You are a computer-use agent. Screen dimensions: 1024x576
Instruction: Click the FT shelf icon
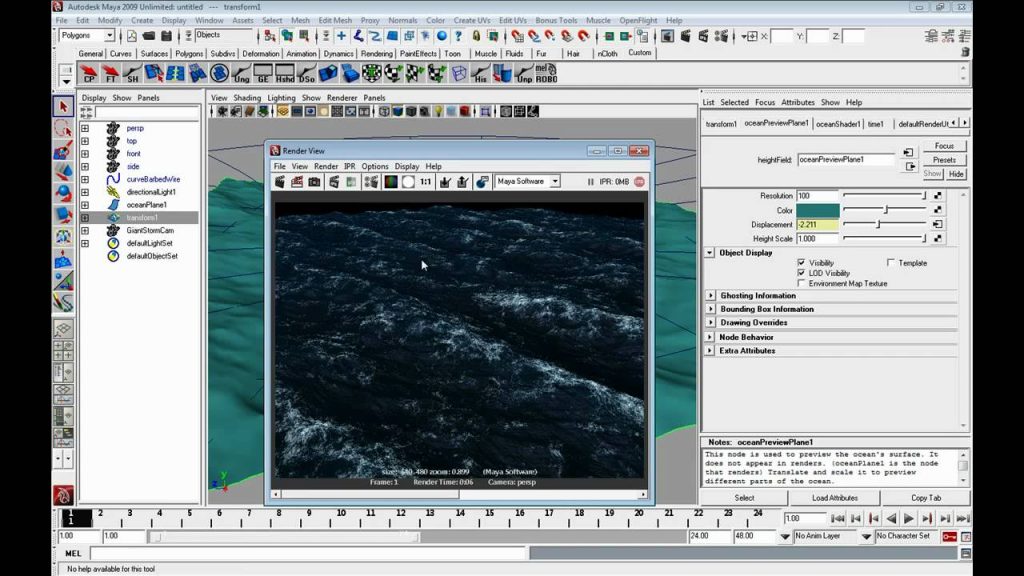(x=110, y=74)
